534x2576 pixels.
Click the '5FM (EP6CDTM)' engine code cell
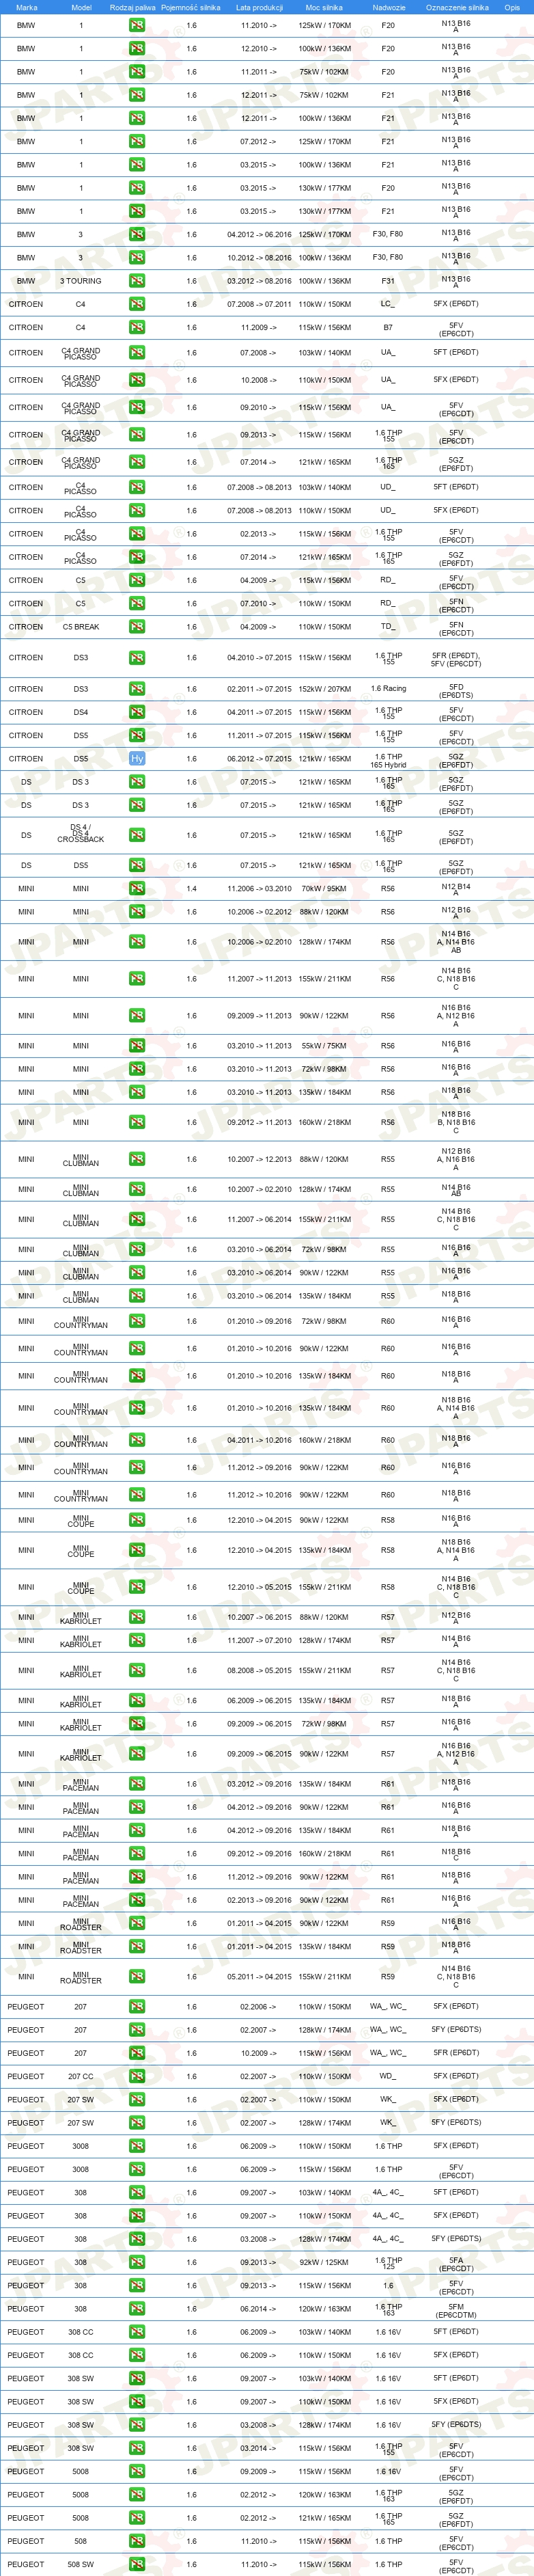[456, 2312]
